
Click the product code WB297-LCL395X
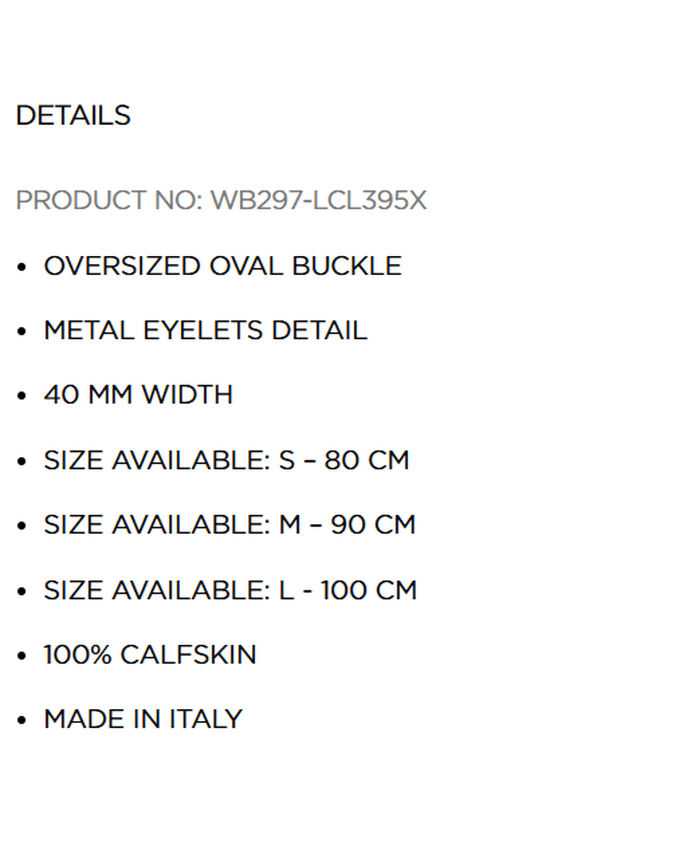coord(318,201)
